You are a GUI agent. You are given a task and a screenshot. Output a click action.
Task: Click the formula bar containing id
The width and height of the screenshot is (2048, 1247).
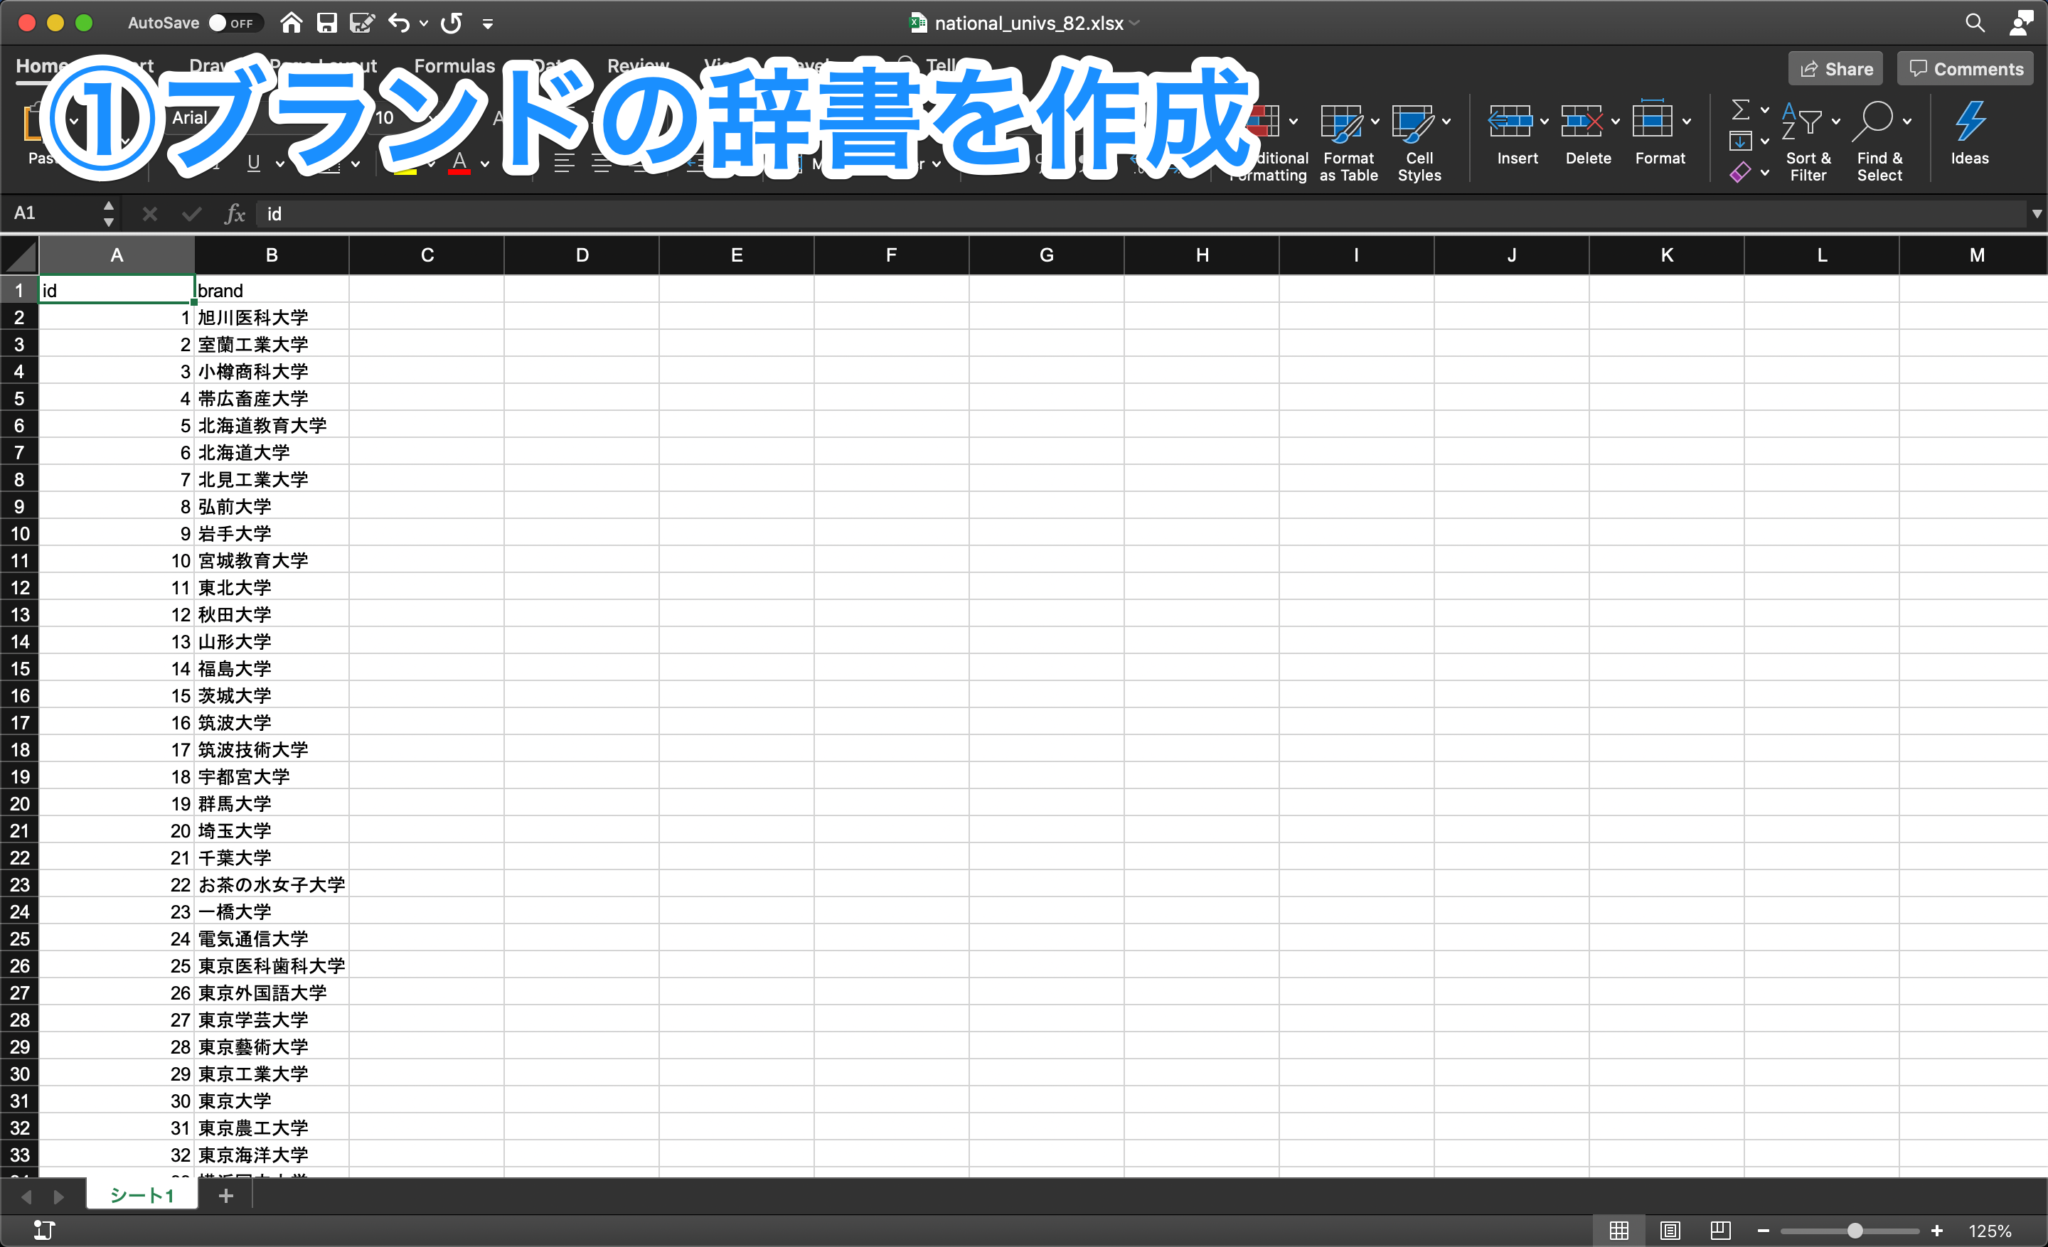(1140, 213)
